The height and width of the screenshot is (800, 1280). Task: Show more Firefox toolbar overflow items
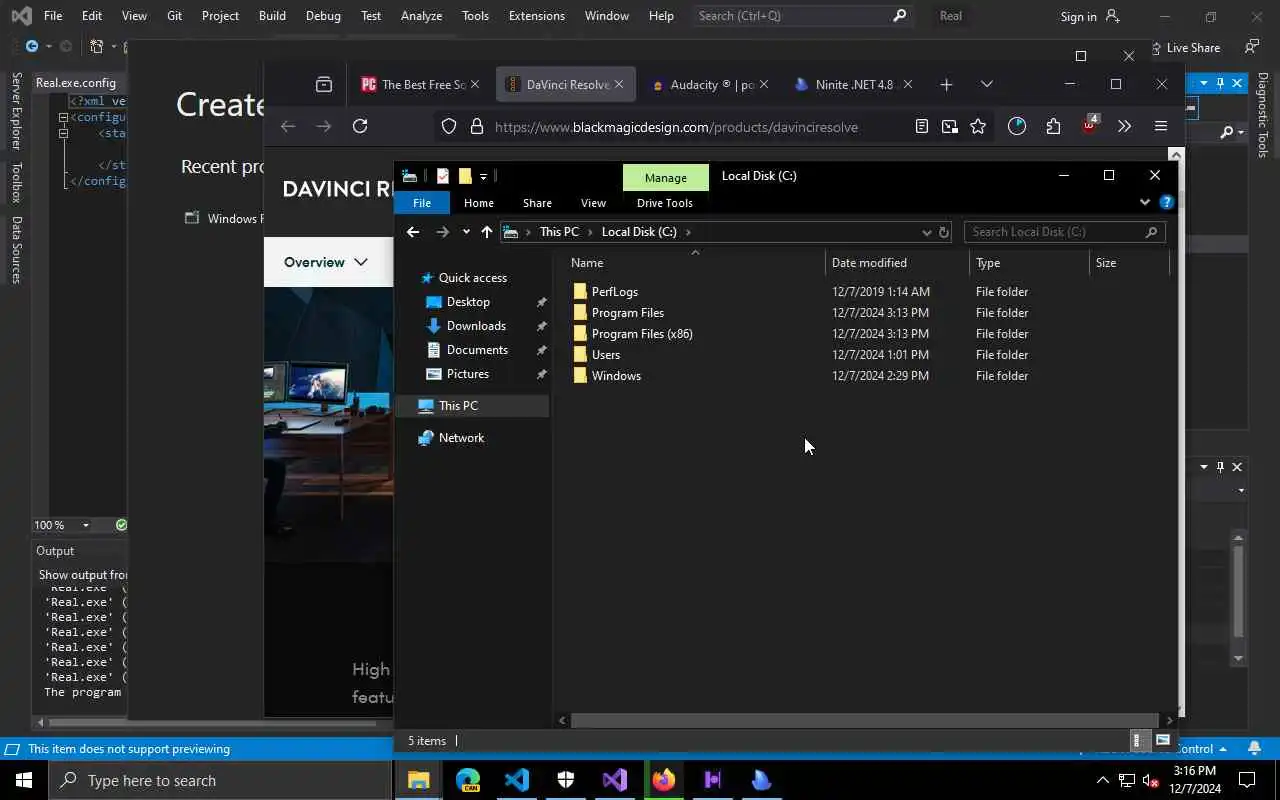pyautogui.click(x=1125, y=127)
